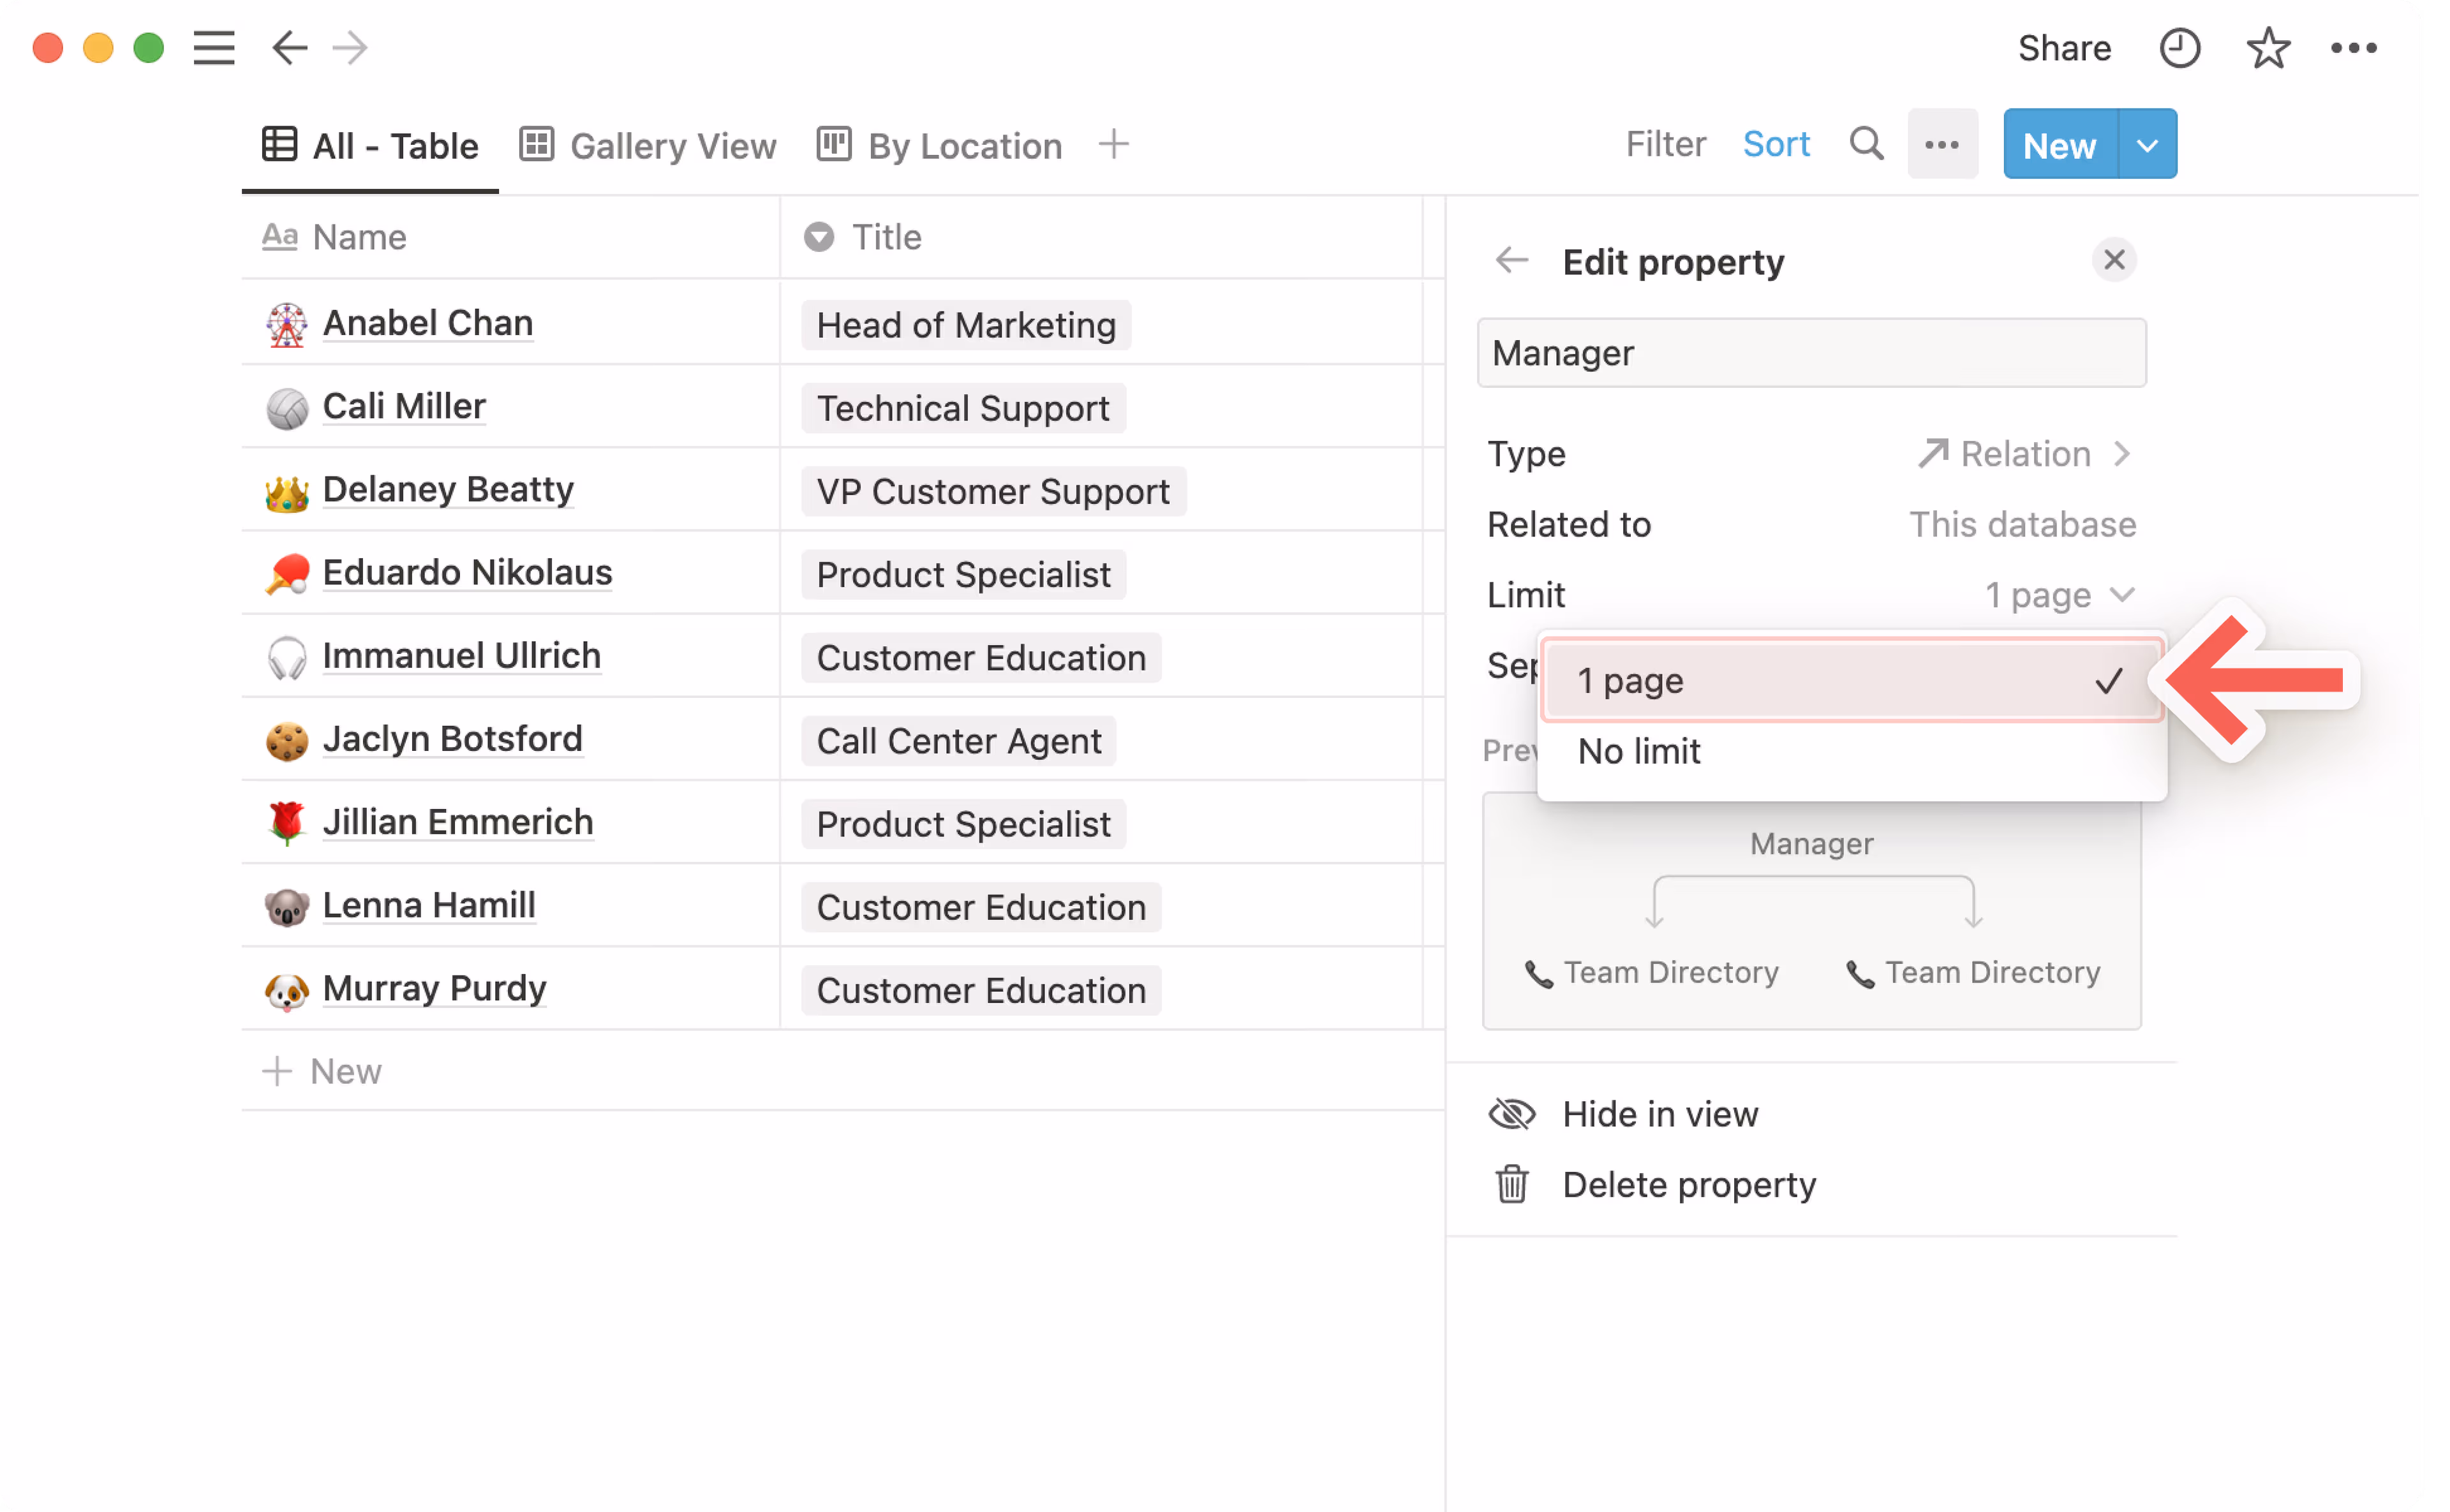
Task: Add a new view with plus icon
Action: (x=1113, y=144)
